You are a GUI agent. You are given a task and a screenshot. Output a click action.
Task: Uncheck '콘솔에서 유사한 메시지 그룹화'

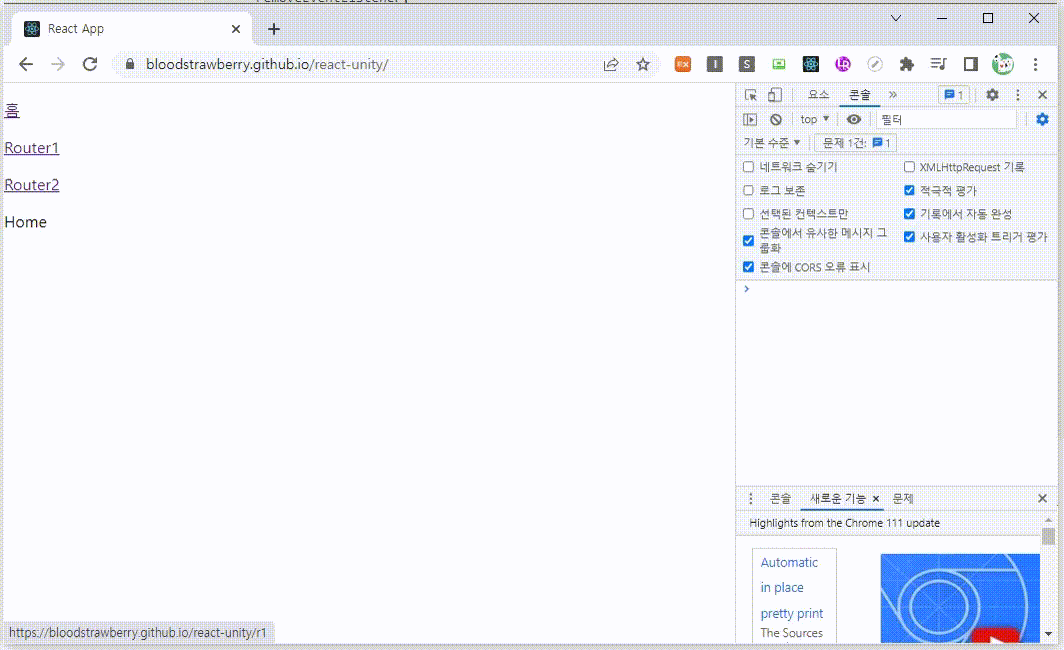point(748,240)
